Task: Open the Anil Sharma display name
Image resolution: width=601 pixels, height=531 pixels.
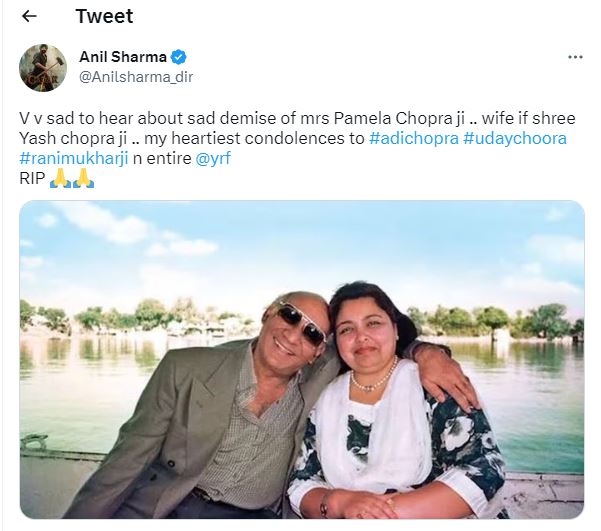Action: 122,56
